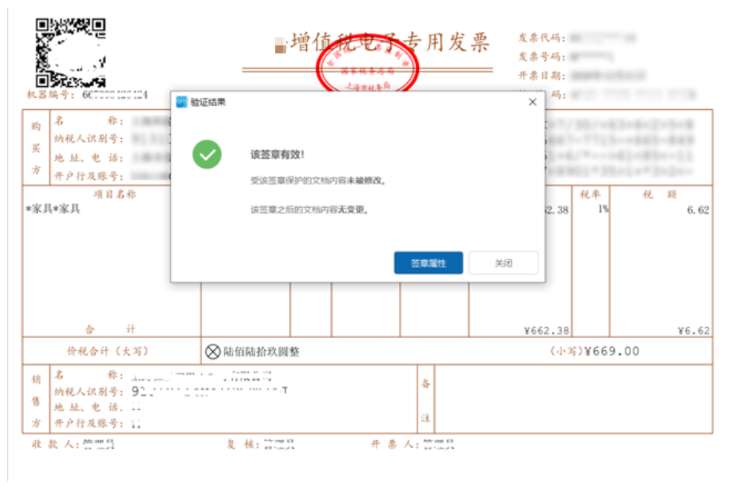This screenshot has width=734, height=488.
Task: Click the 该签章之后的文档内容无变更 text
Action: point(309,210)
